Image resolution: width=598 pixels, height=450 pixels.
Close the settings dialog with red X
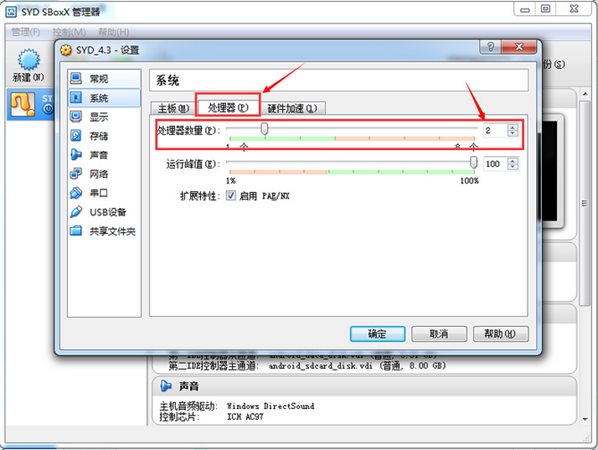(x=519, y=47)
